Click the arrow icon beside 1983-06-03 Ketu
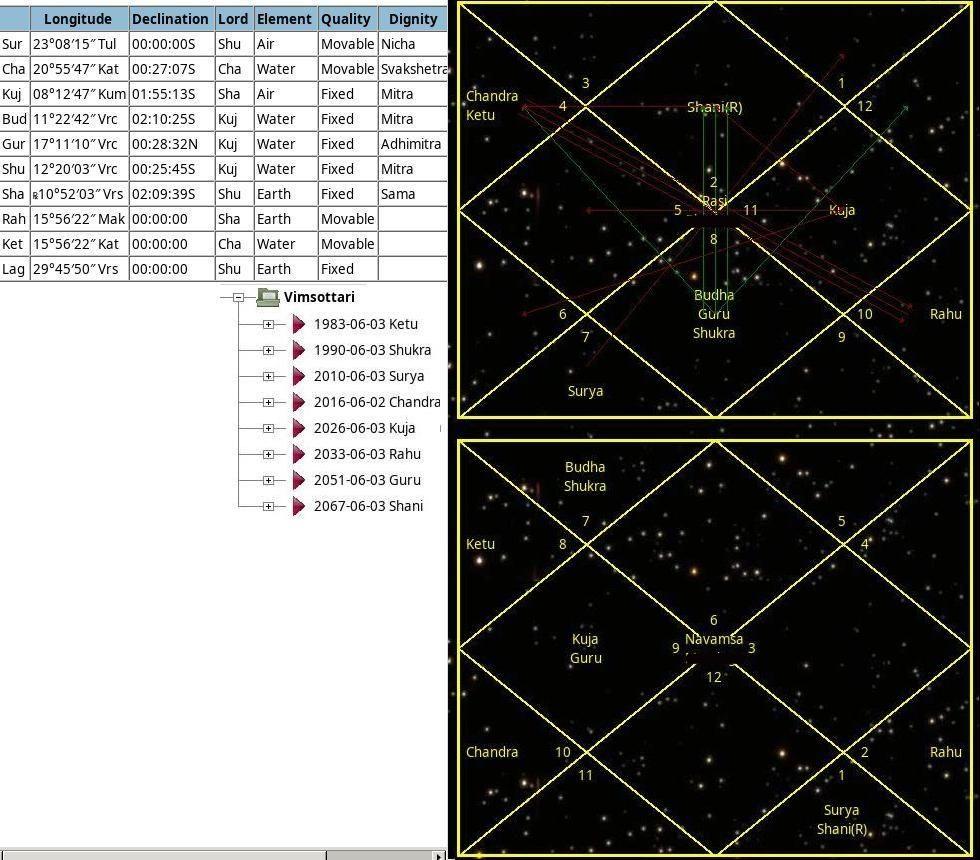This screenshot has width=980, height=860. click(298, 324)
